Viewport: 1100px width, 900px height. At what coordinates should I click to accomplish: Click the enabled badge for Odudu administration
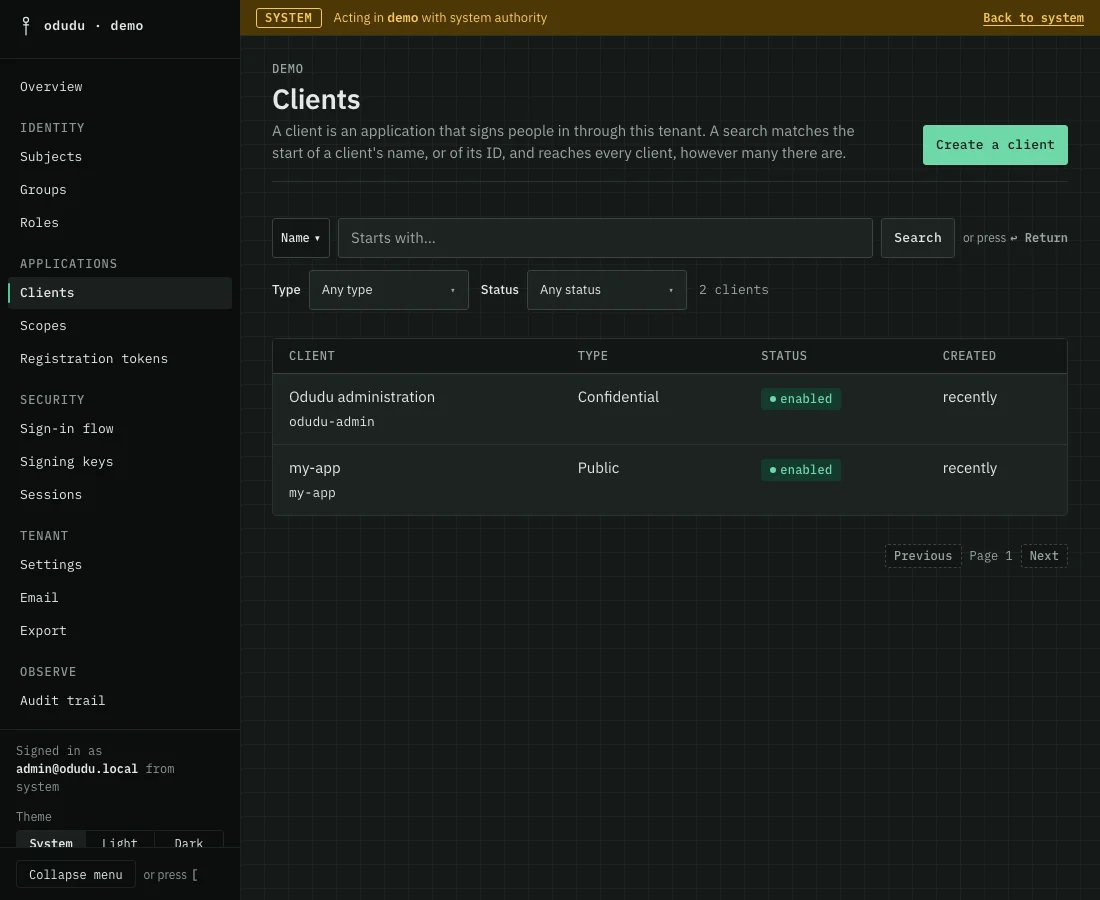(x=800, y=398)
